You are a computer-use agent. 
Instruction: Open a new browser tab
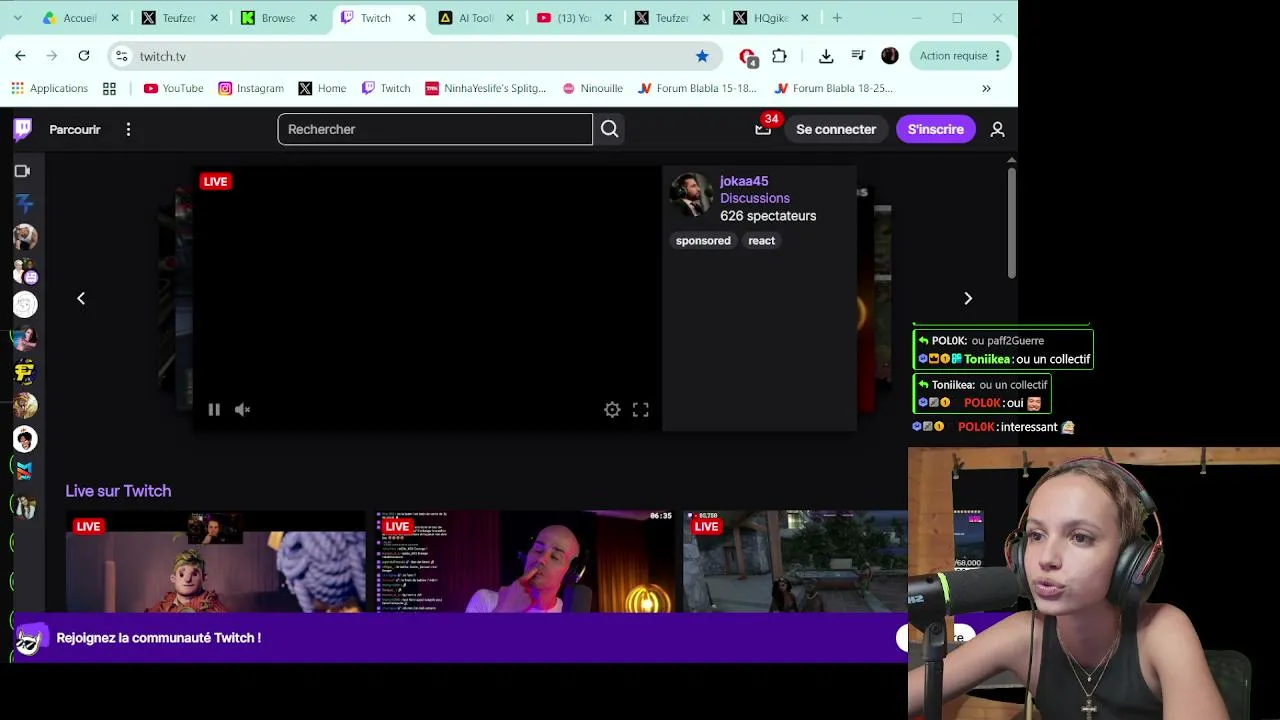click(837, 18)
